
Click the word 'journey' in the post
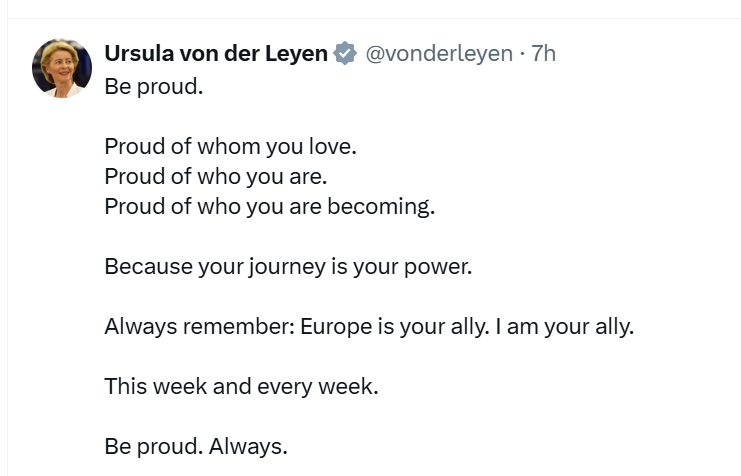[x=287, y=267]
